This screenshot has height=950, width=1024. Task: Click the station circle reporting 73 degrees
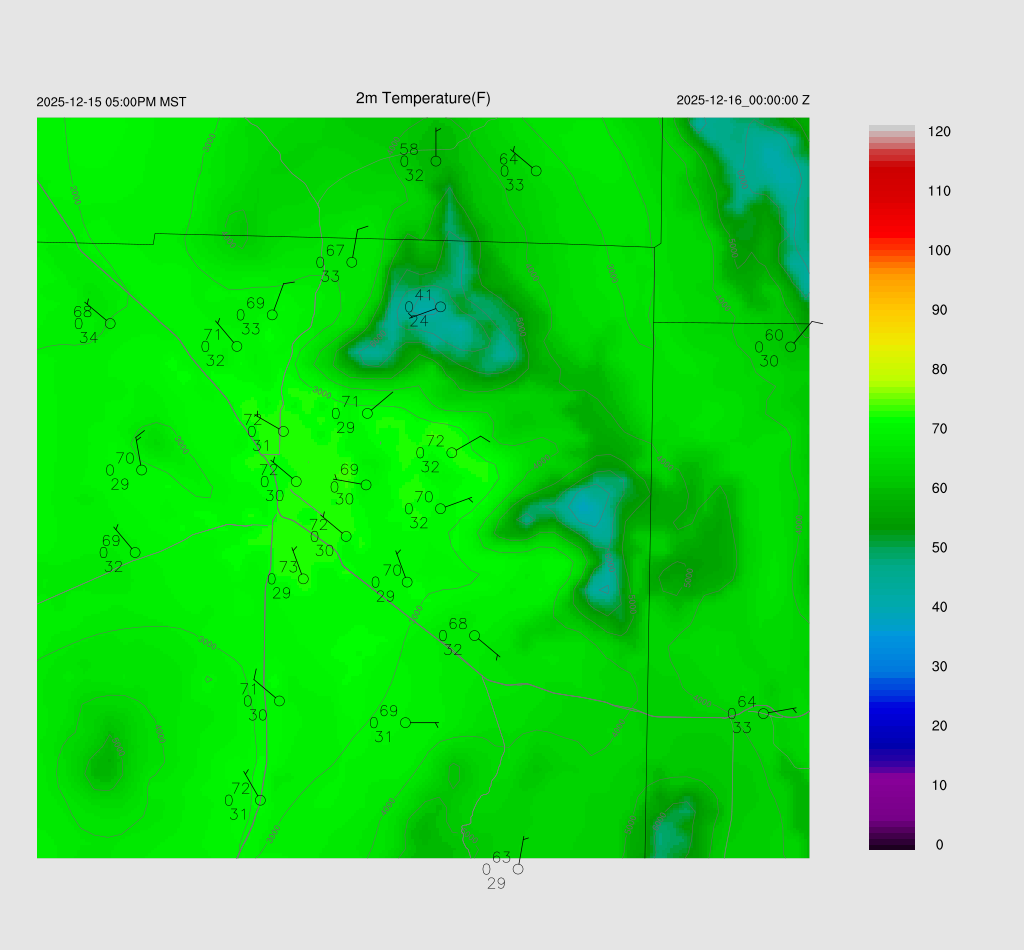pos(303,578)
